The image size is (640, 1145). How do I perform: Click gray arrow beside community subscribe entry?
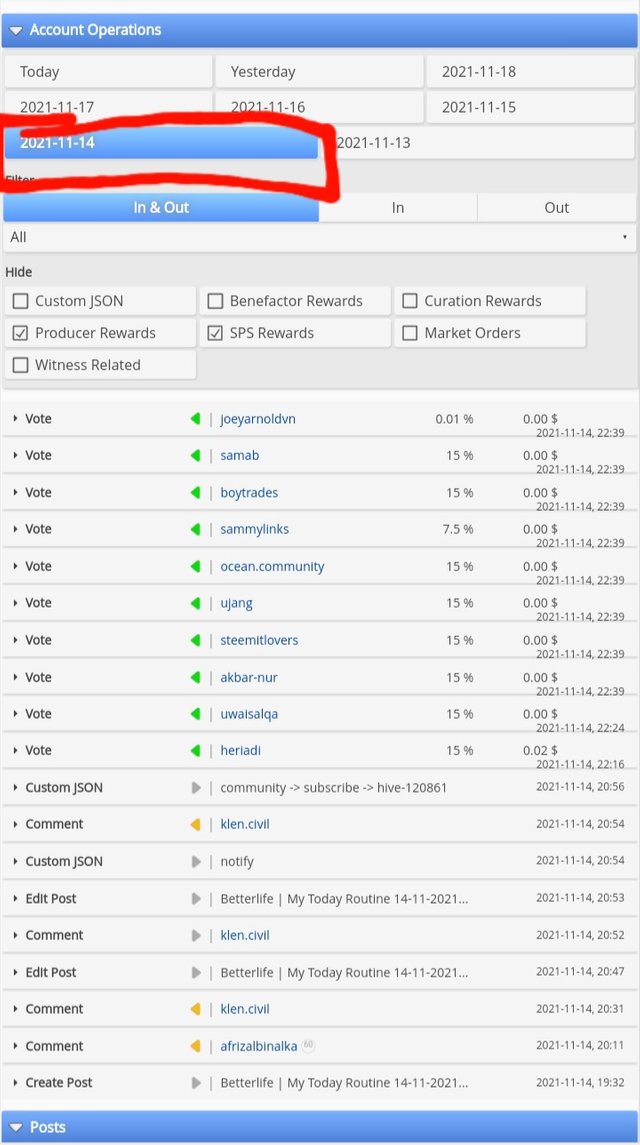[196, 788]
